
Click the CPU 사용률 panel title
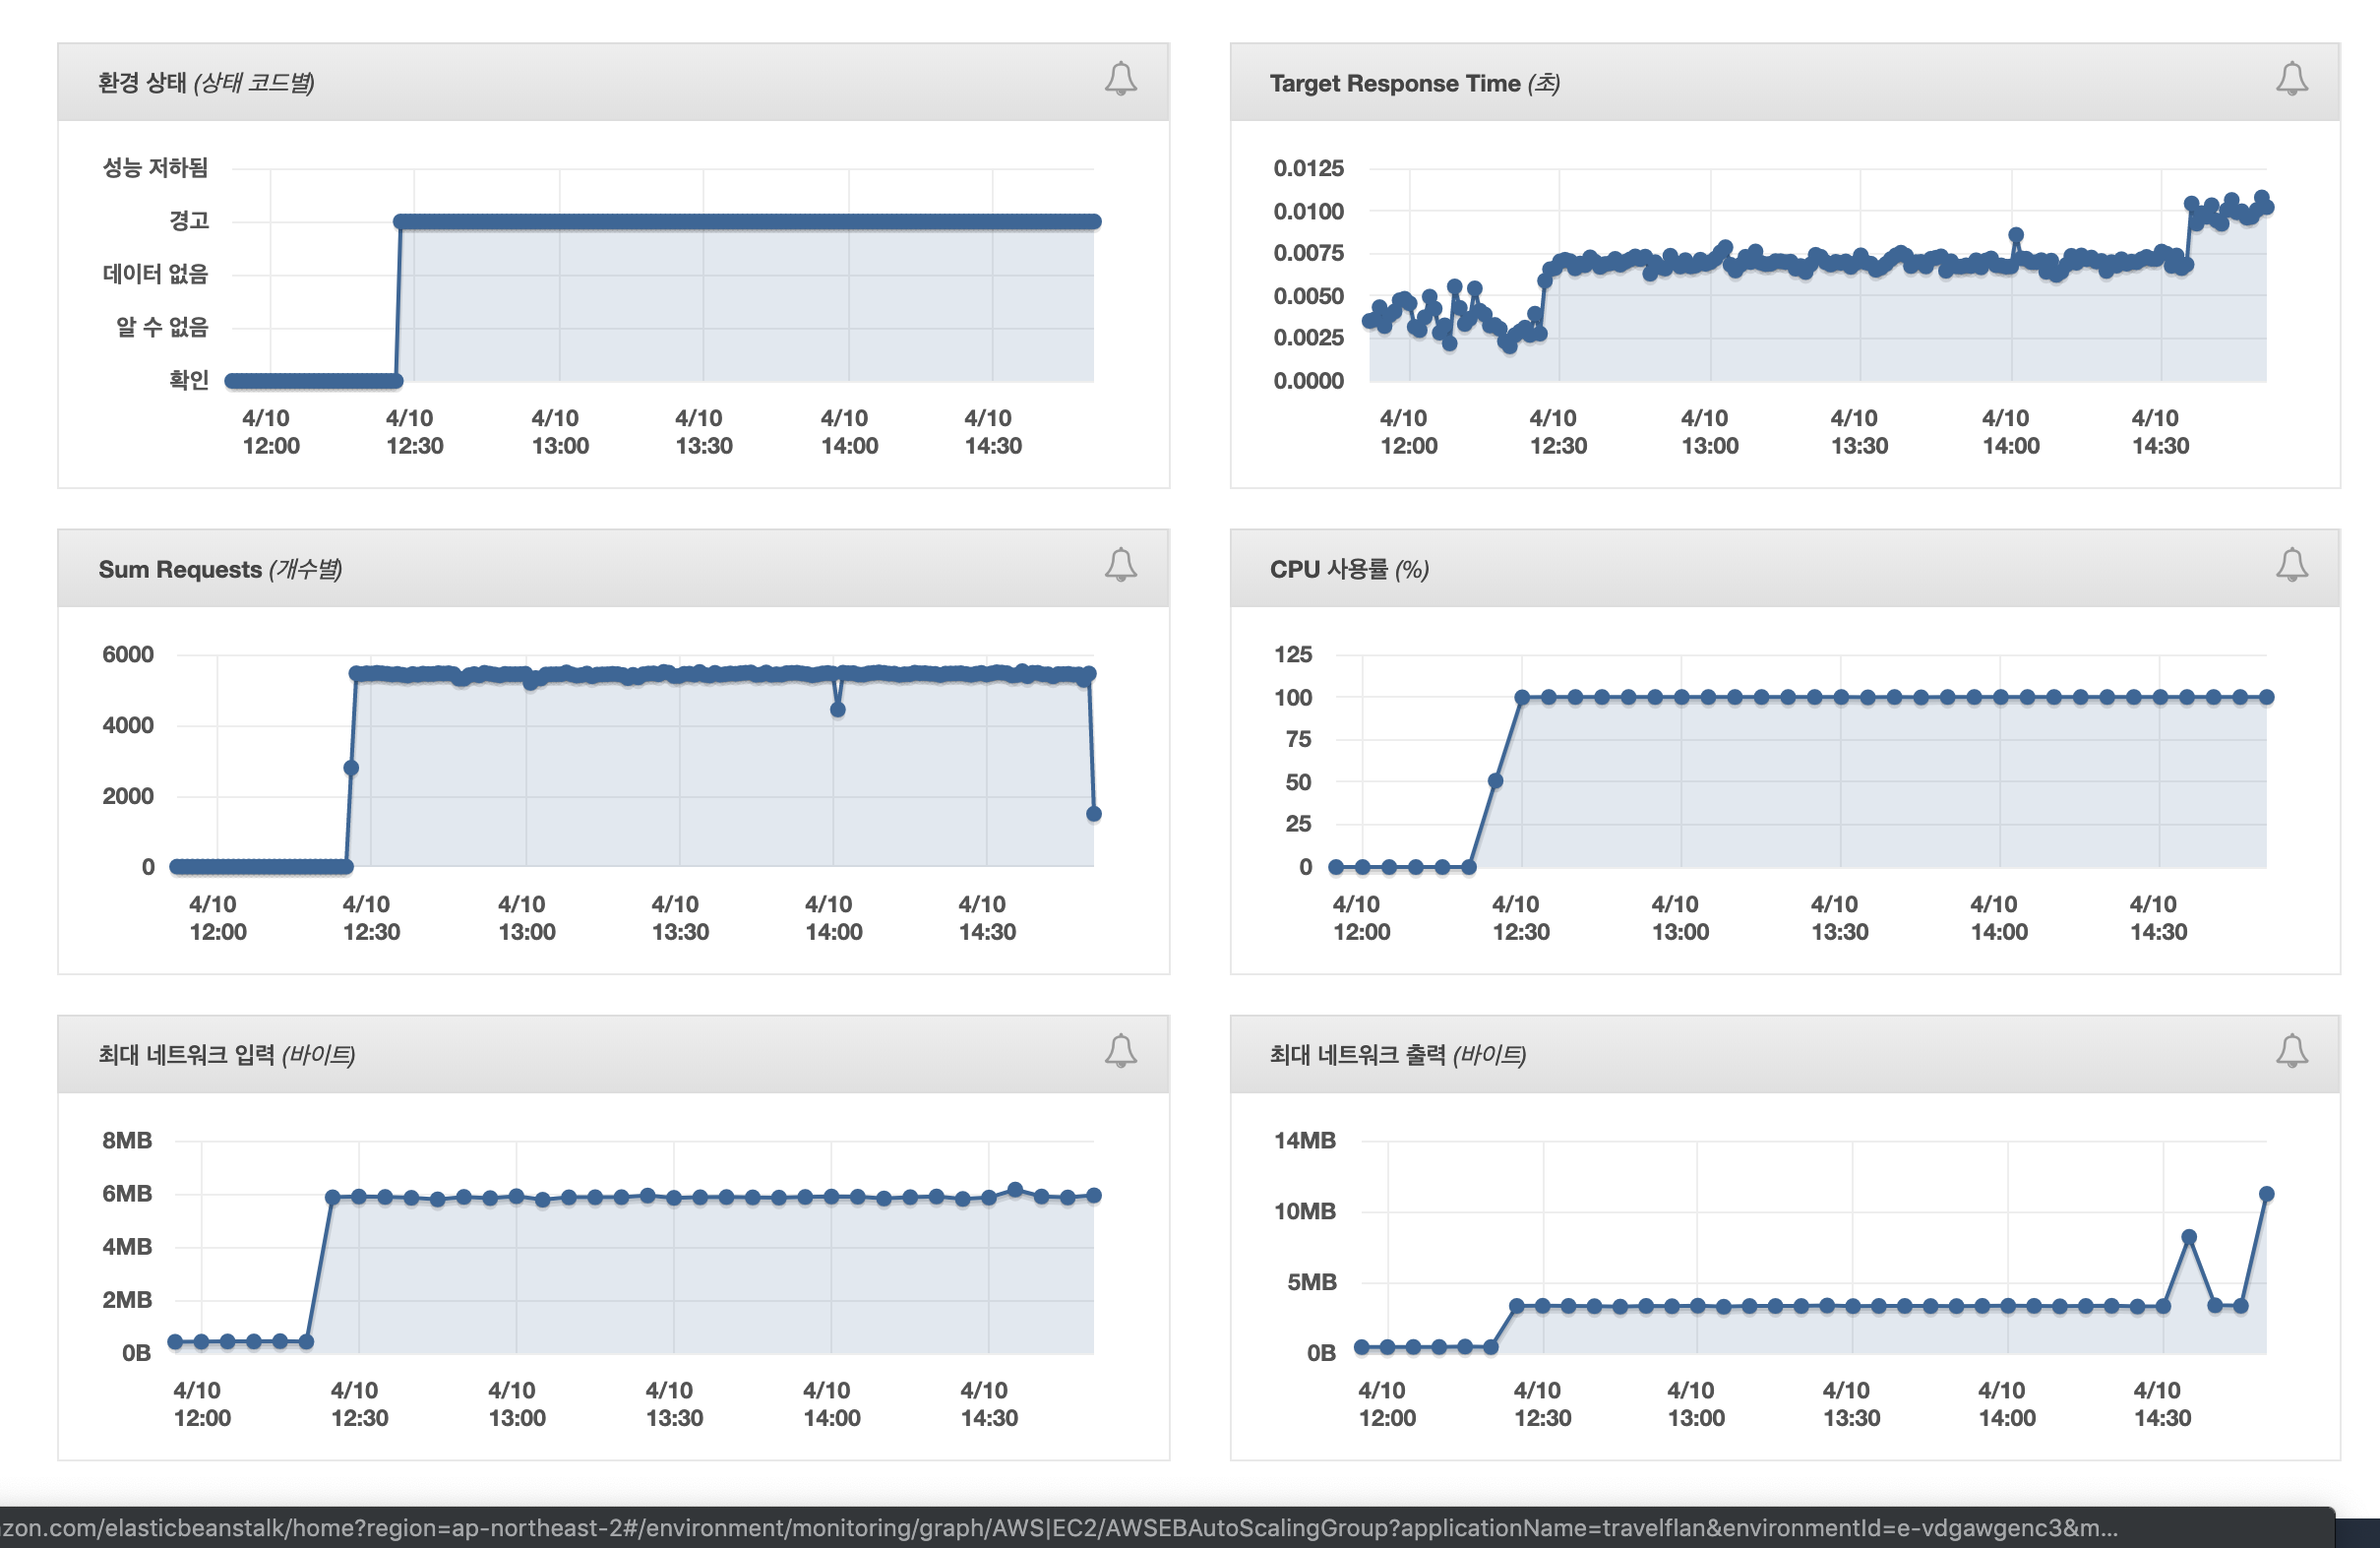coord(1349,569)
